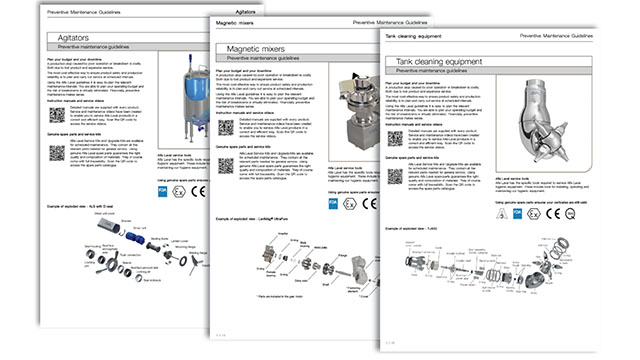
Task: Click the grey subtitle bar under Agitators title
Action: [x=128, y=47]
